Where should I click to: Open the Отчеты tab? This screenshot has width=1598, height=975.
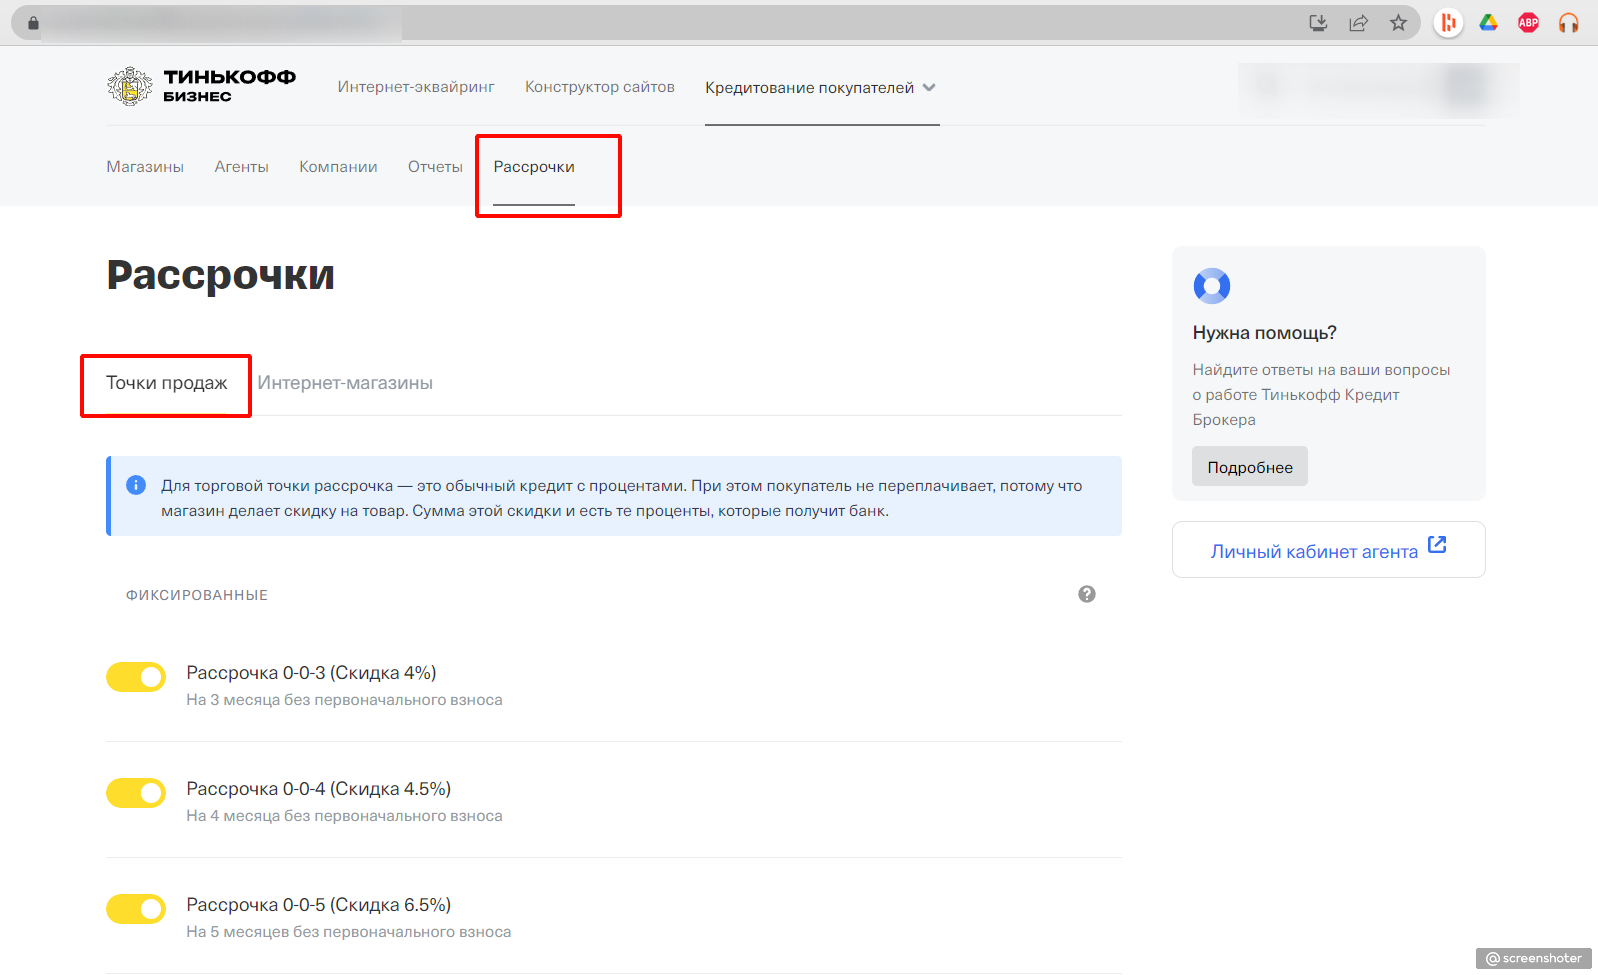(x=435, y=167)
